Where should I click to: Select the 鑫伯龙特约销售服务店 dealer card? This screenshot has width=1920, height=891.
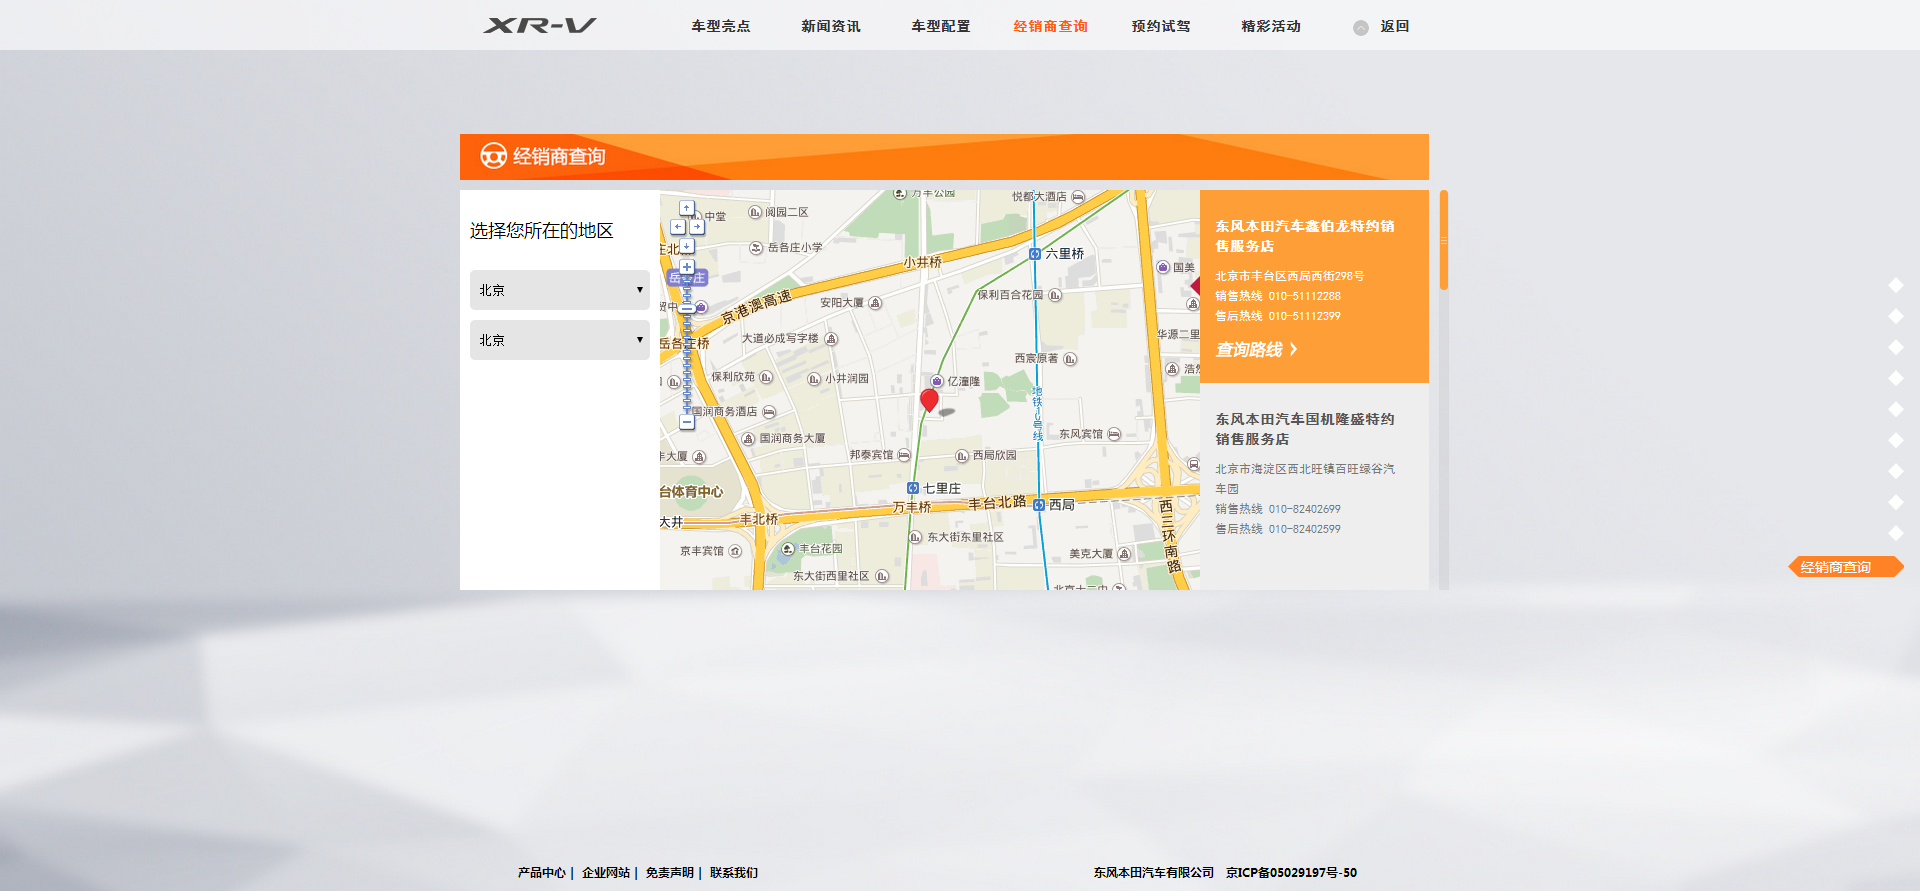[1314, 286]
